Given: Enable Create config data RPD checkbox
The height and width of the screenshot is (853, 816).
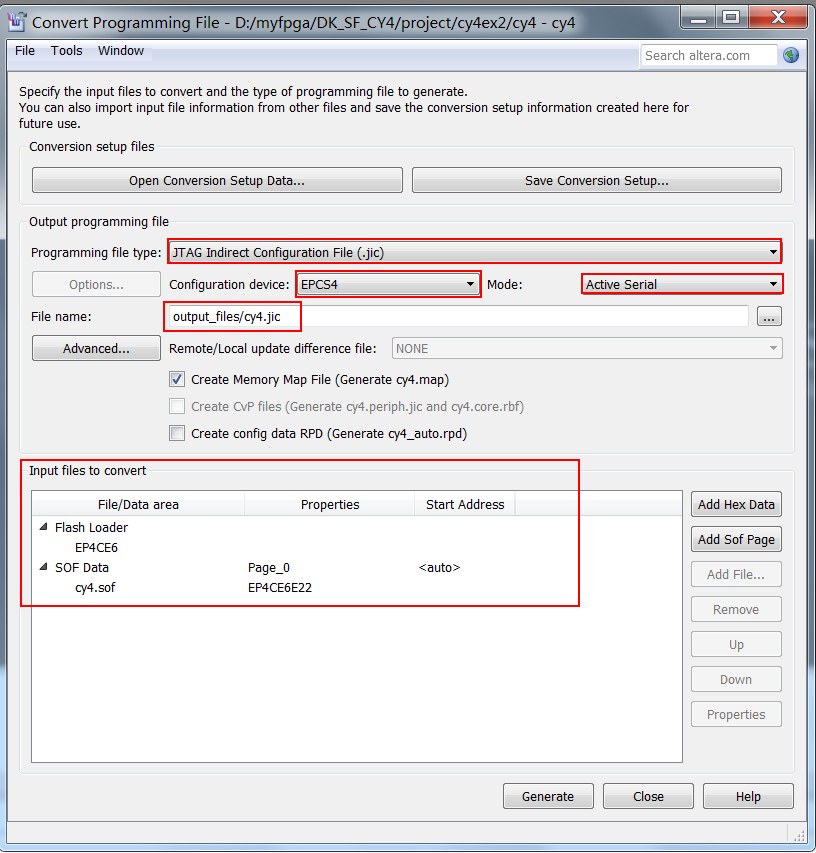Looking at the screenshot, I should (x=177, y=434).
